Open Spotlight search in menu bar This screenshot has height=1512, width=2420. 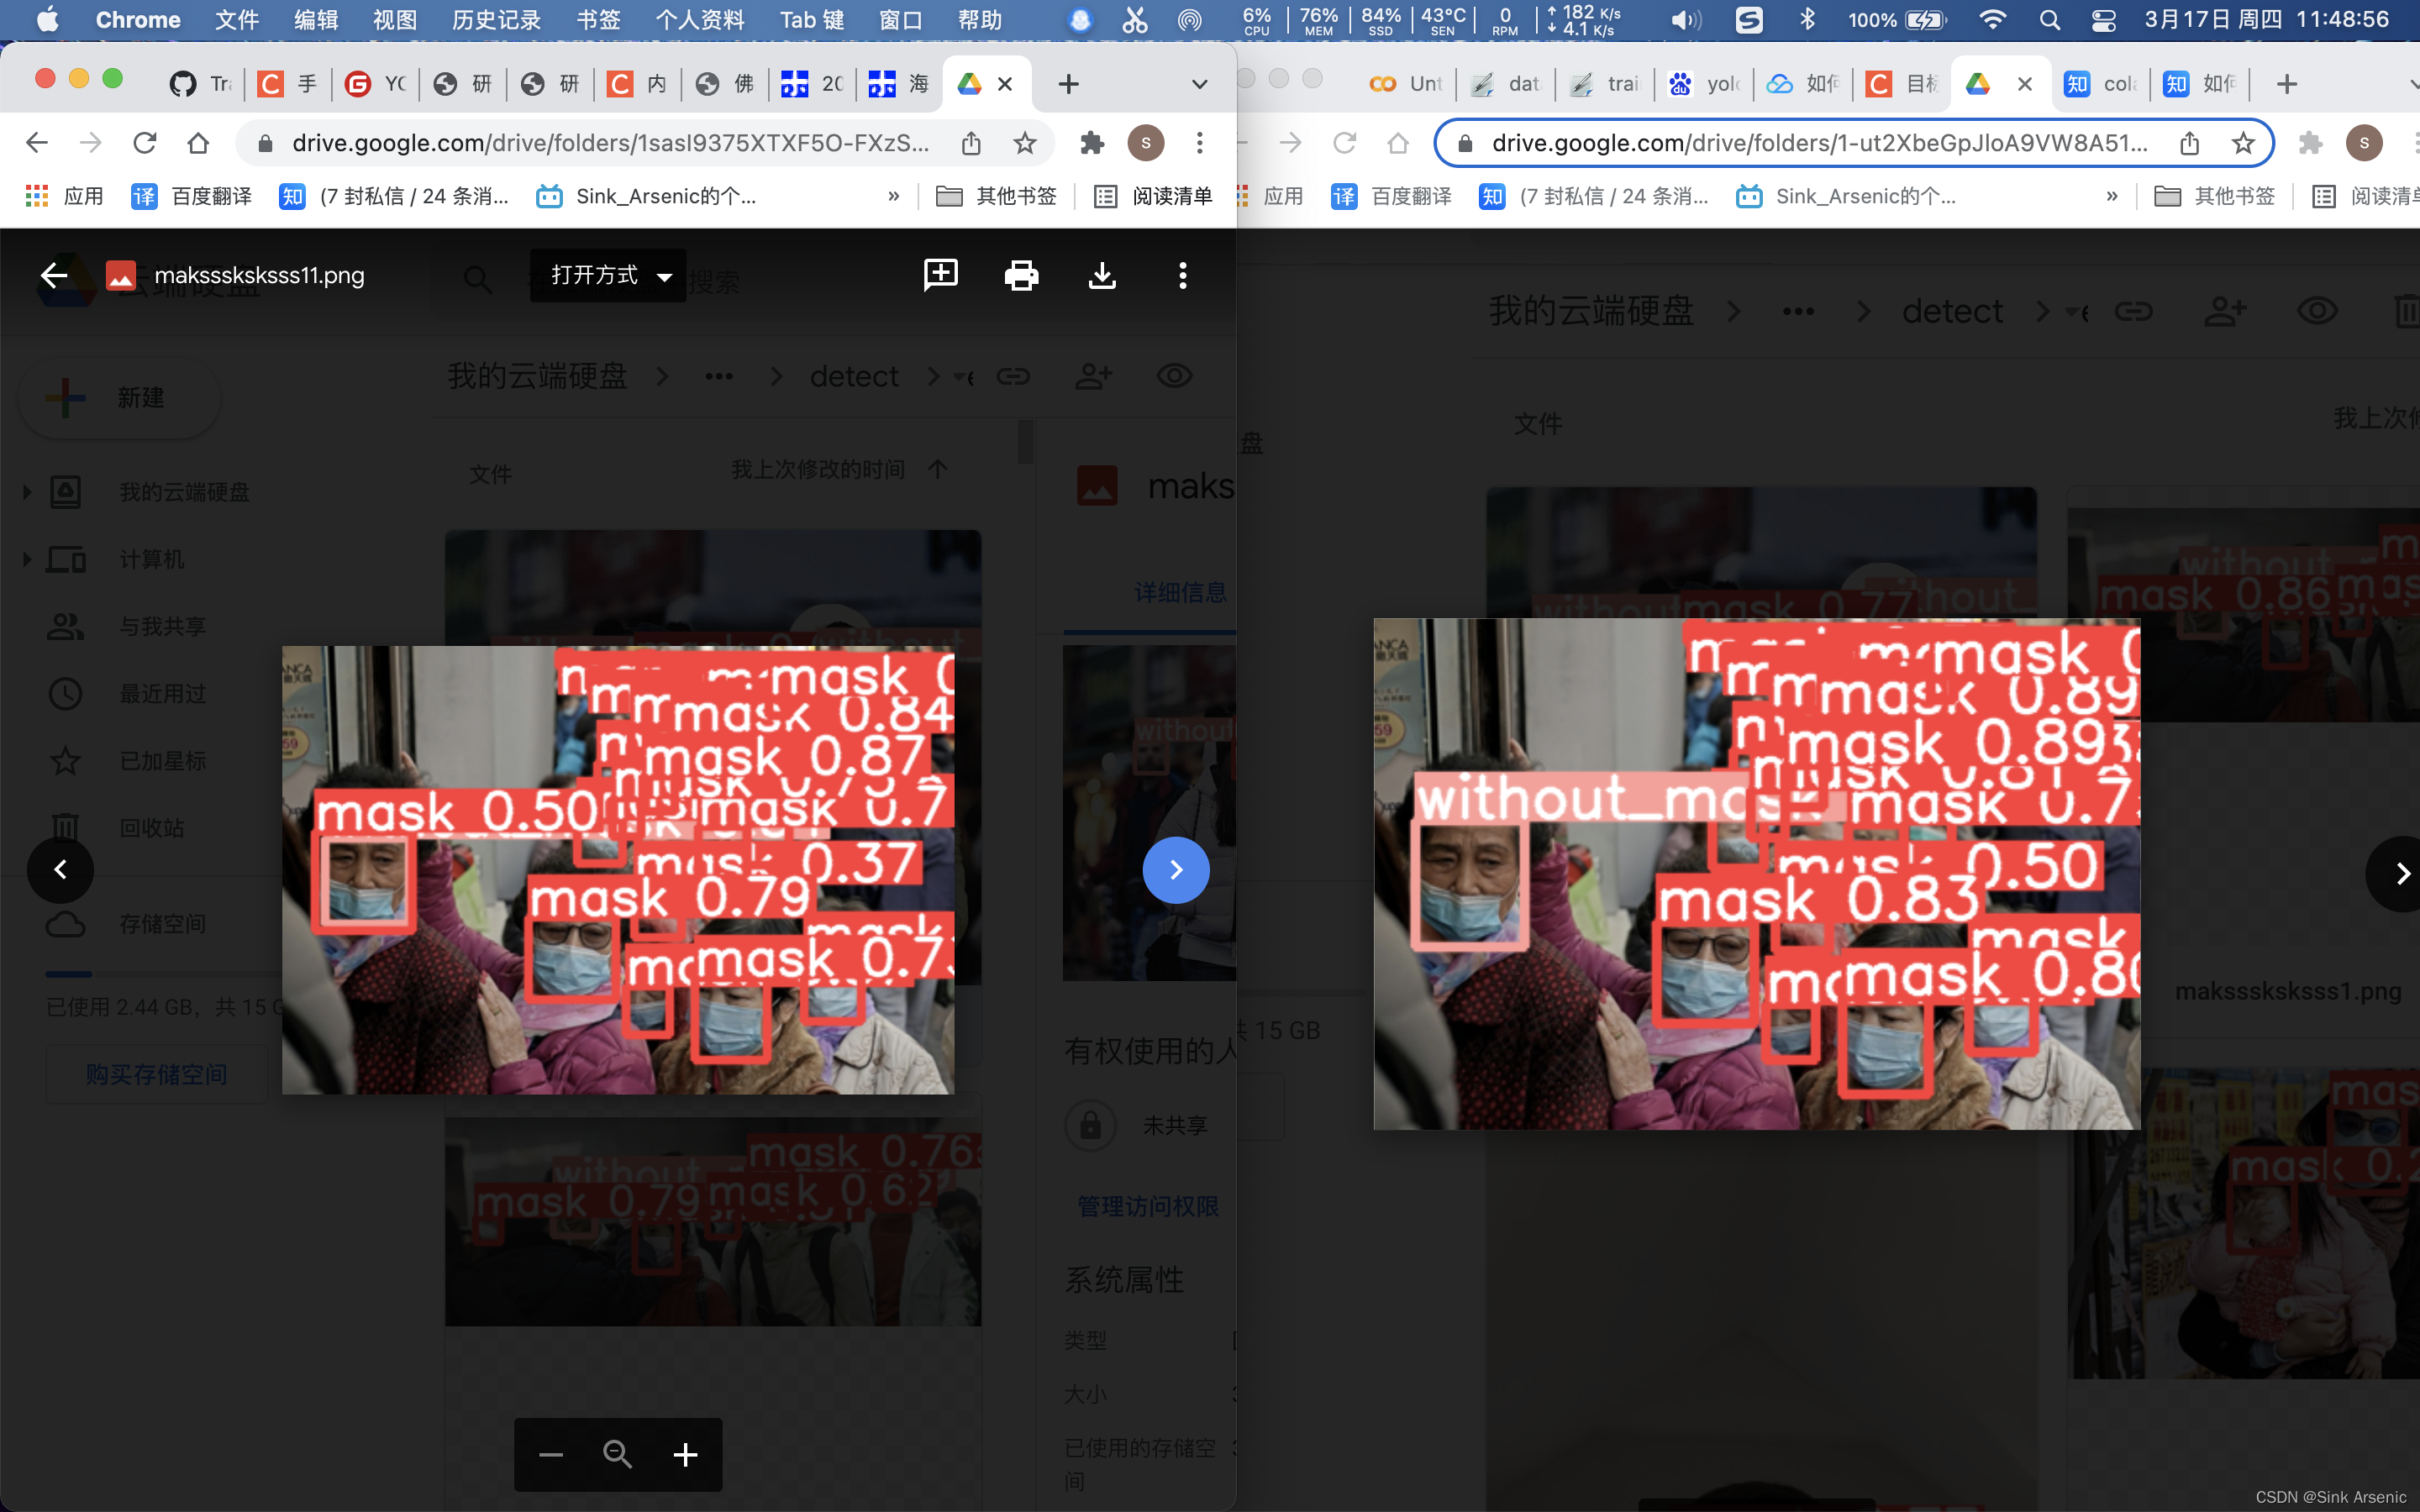tap(2049, 20)
